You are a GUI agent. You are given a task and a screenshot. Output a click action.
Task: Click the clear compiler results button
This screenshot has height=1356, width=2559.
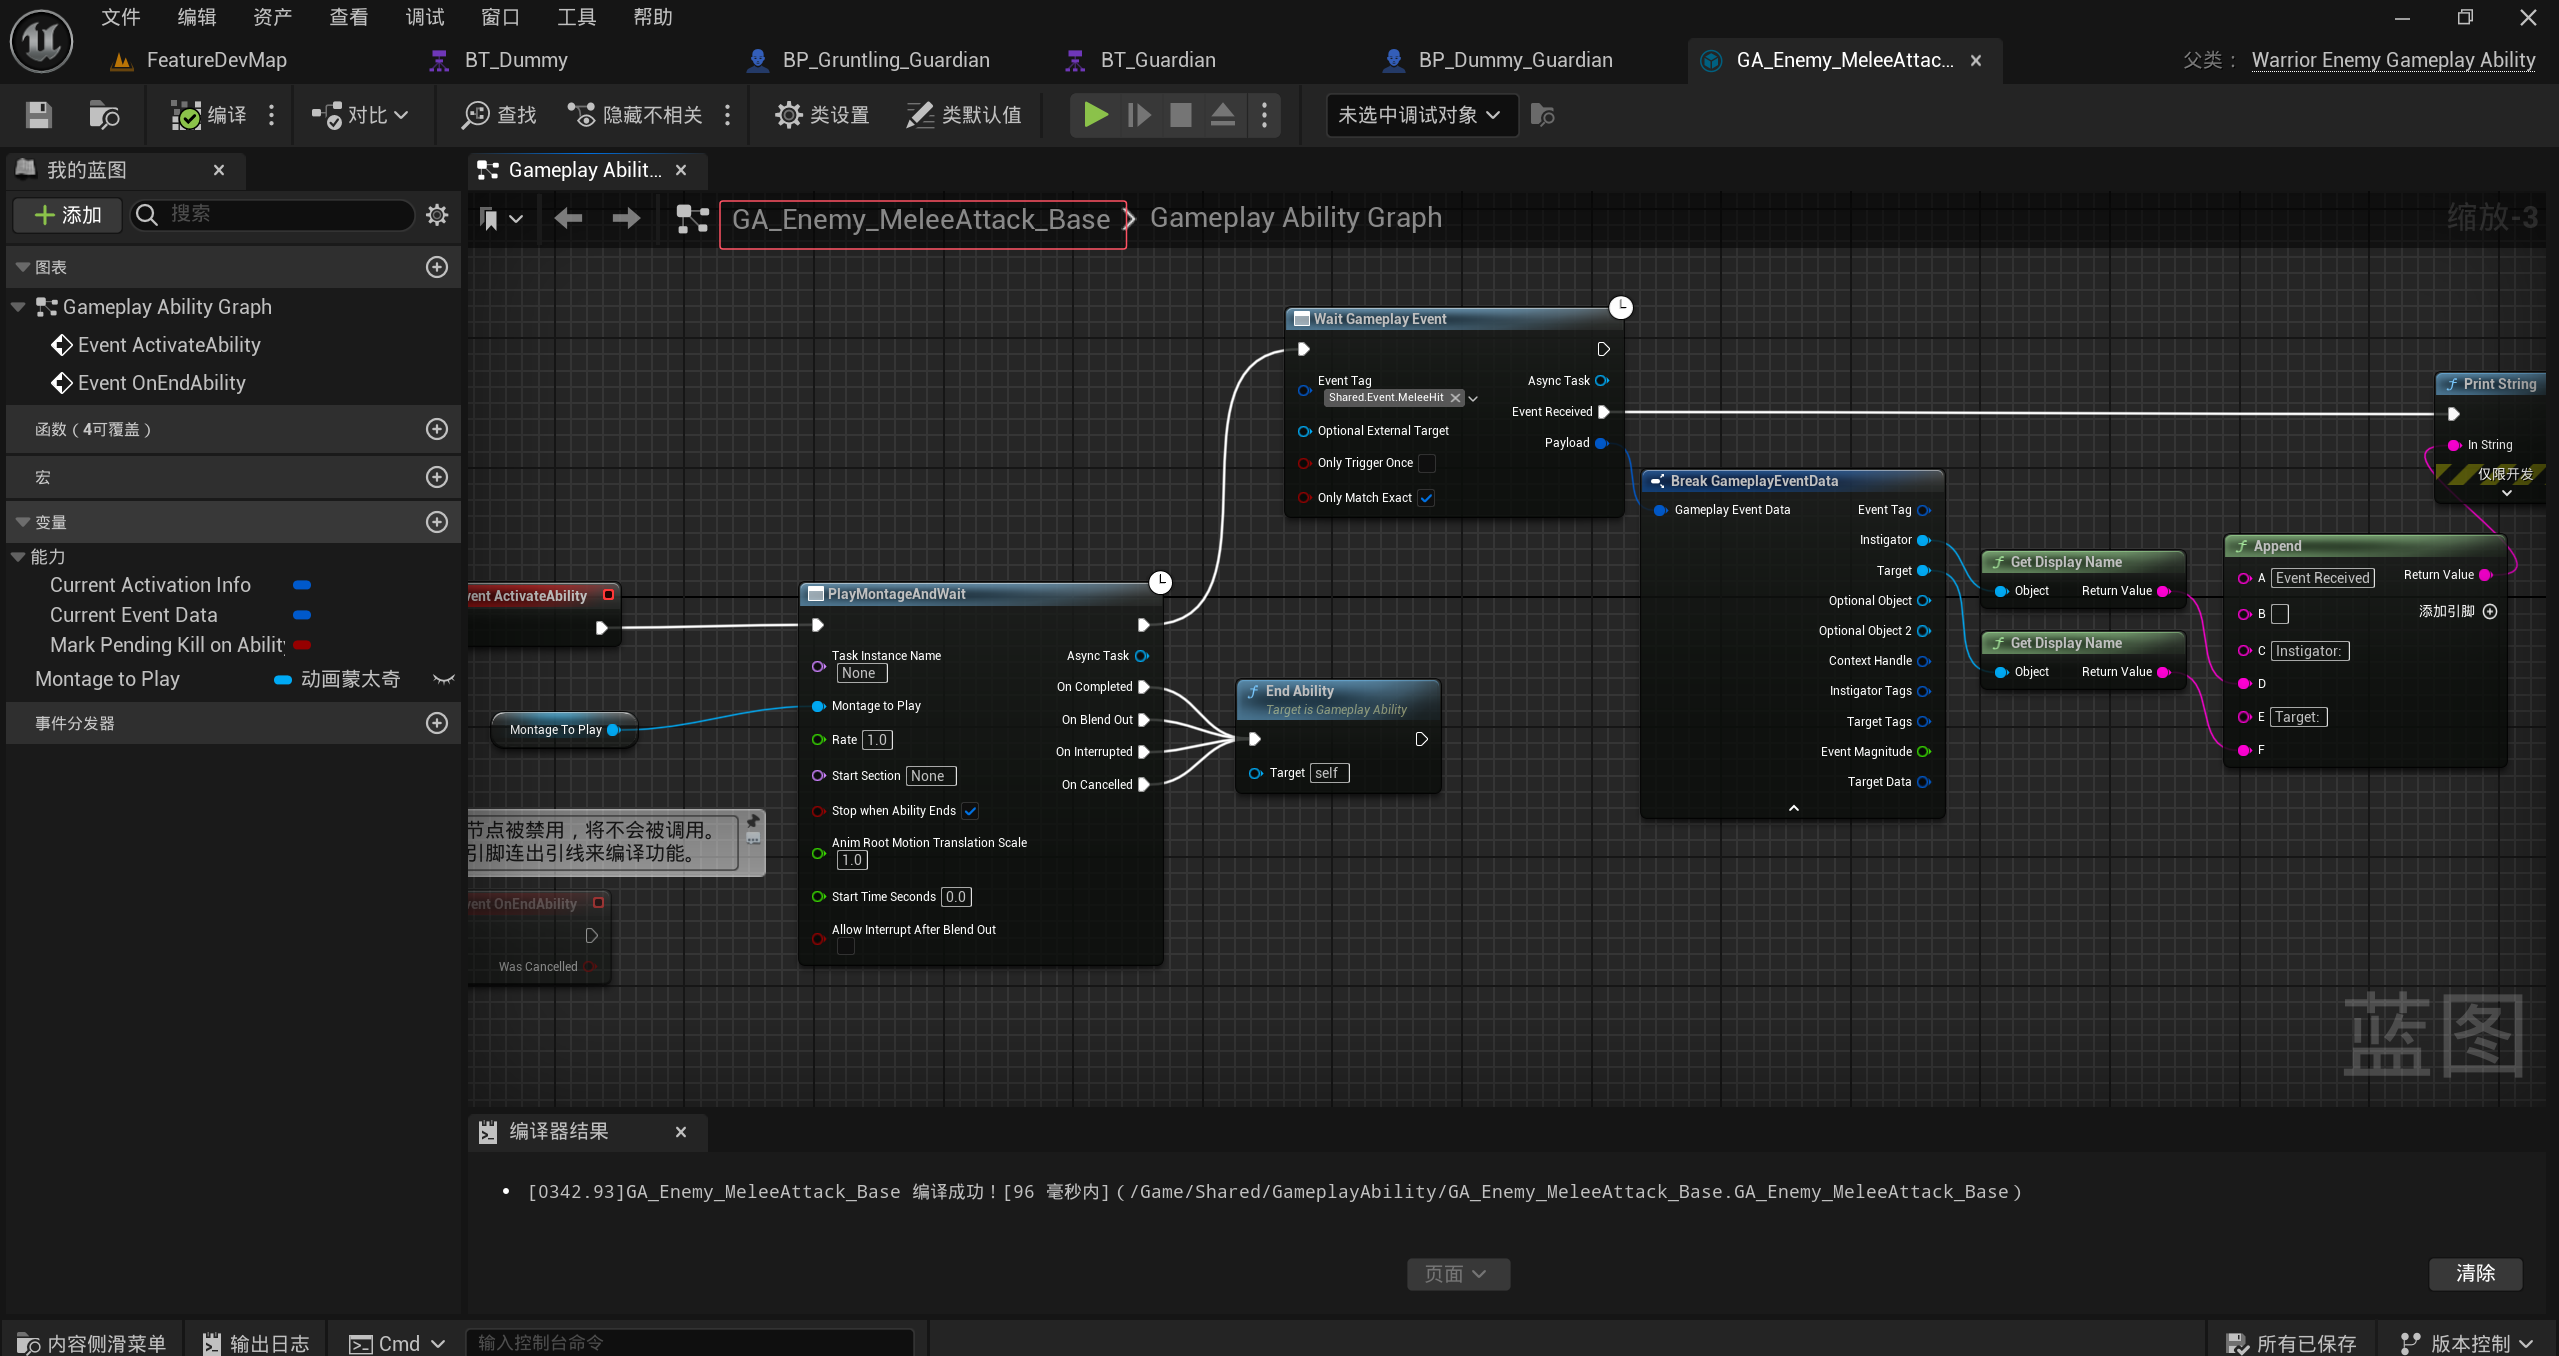(x=2475, y=1273)
